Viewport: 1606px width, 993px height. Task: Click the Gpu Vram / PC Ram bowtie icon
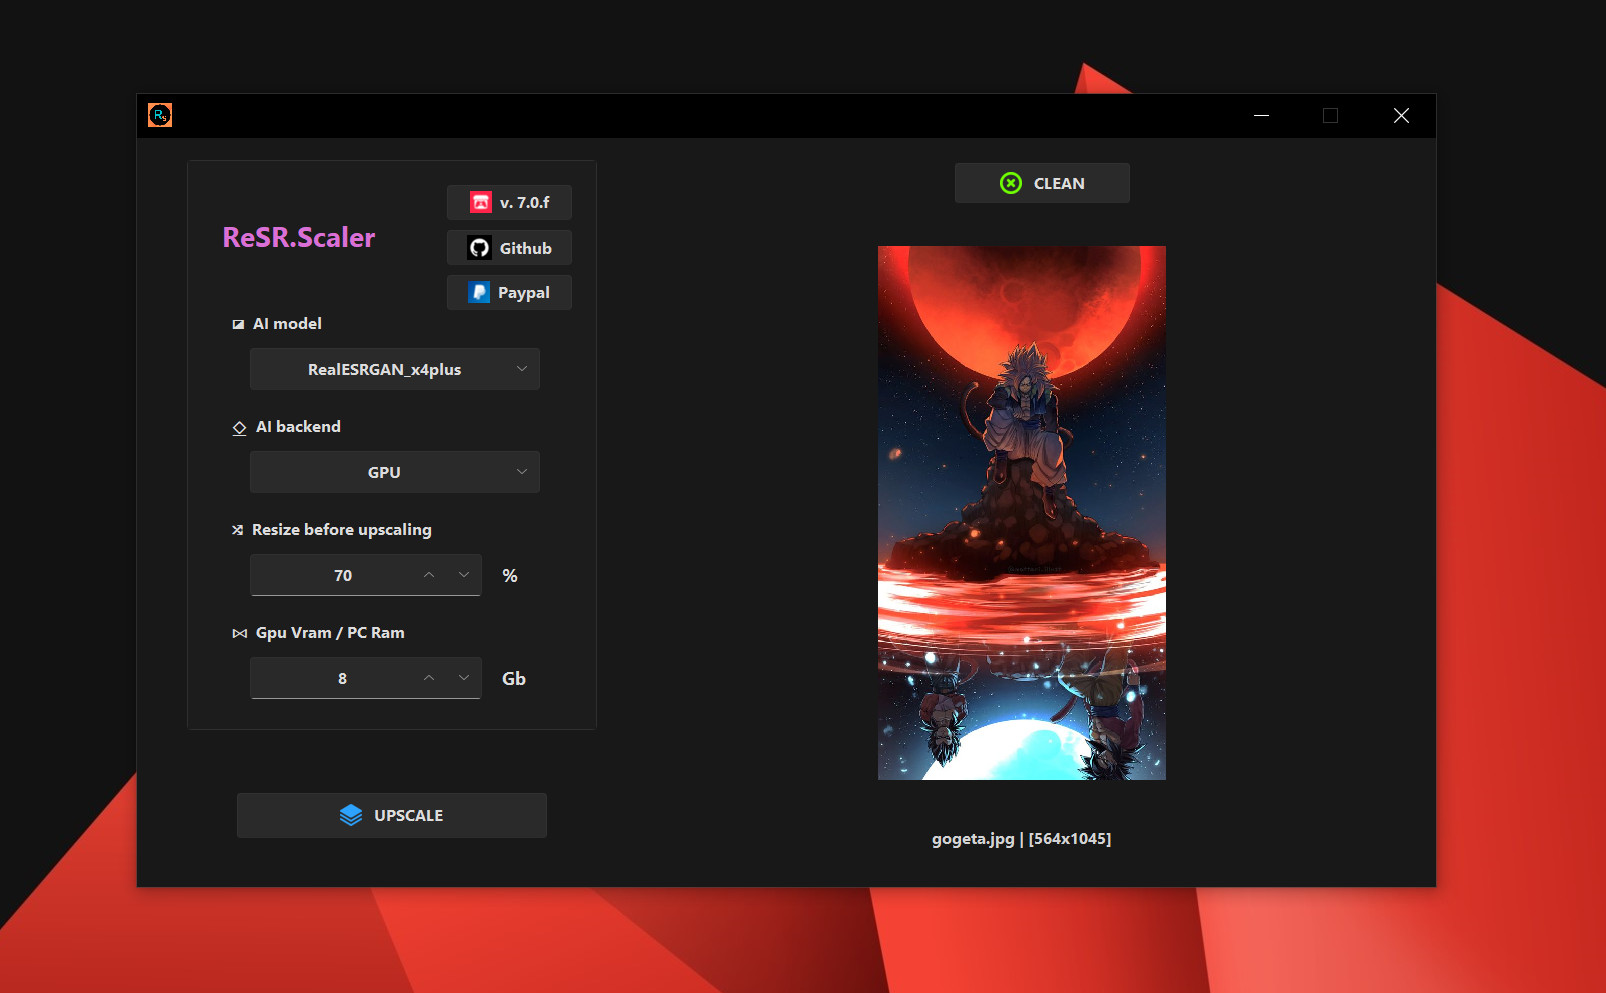click(x=239, y=633)
